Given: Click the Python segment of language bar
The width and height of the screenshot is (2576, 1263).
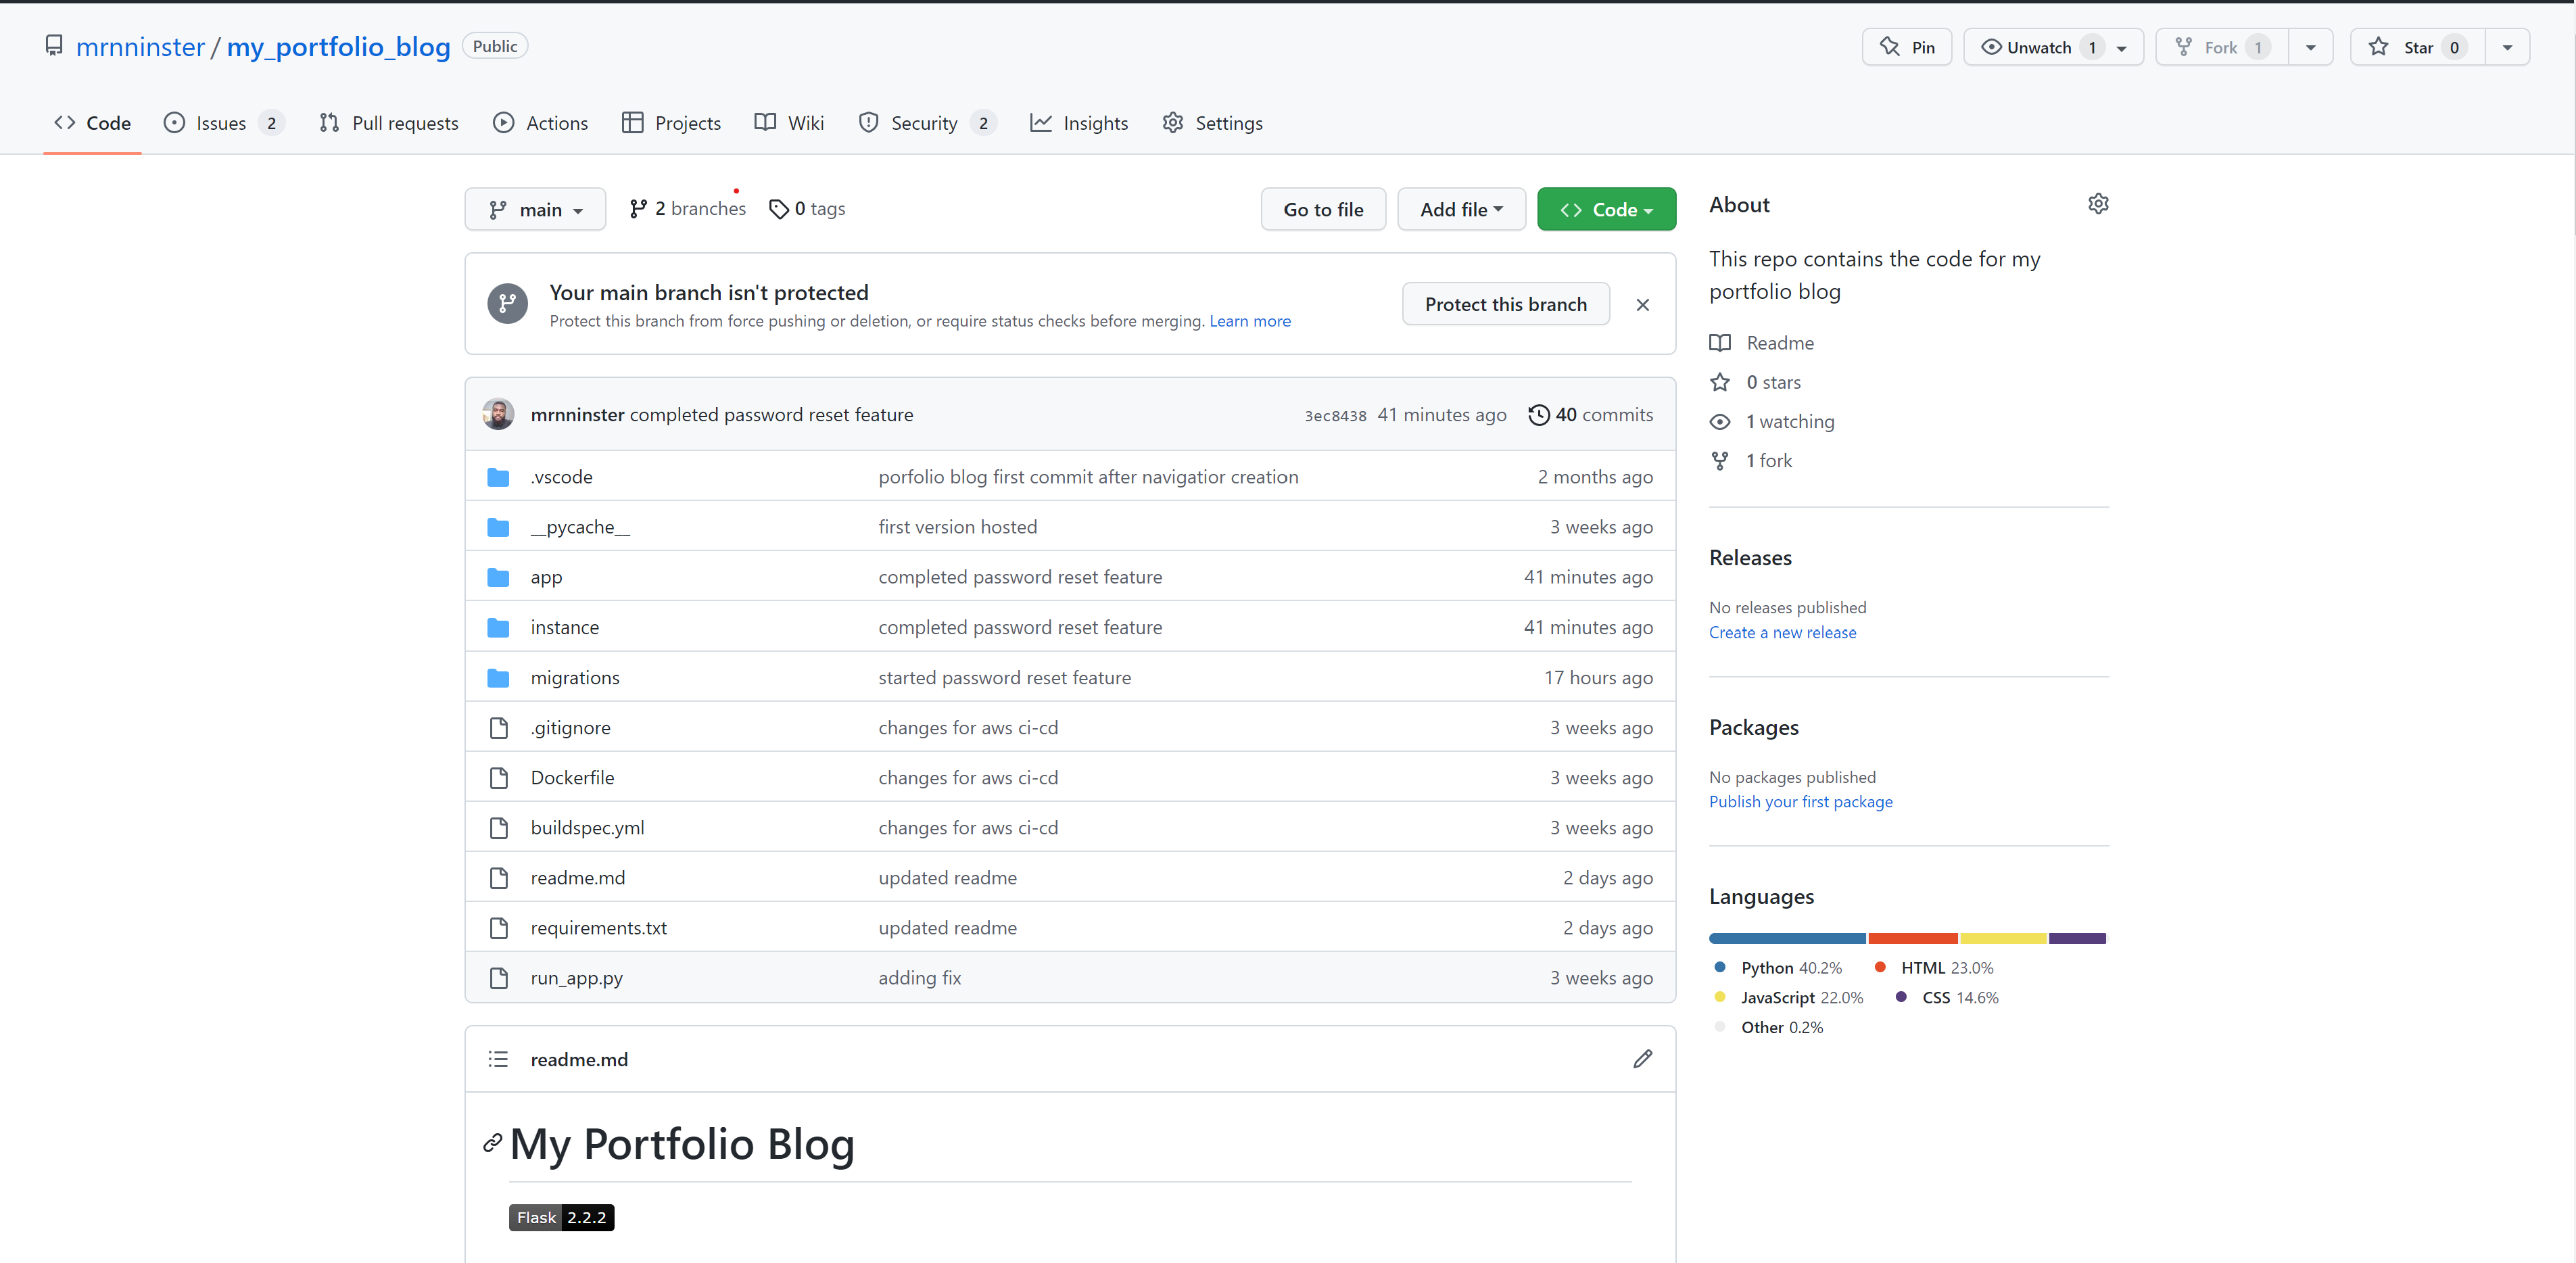Looking at the screenshot, I should coord(1787,938).
